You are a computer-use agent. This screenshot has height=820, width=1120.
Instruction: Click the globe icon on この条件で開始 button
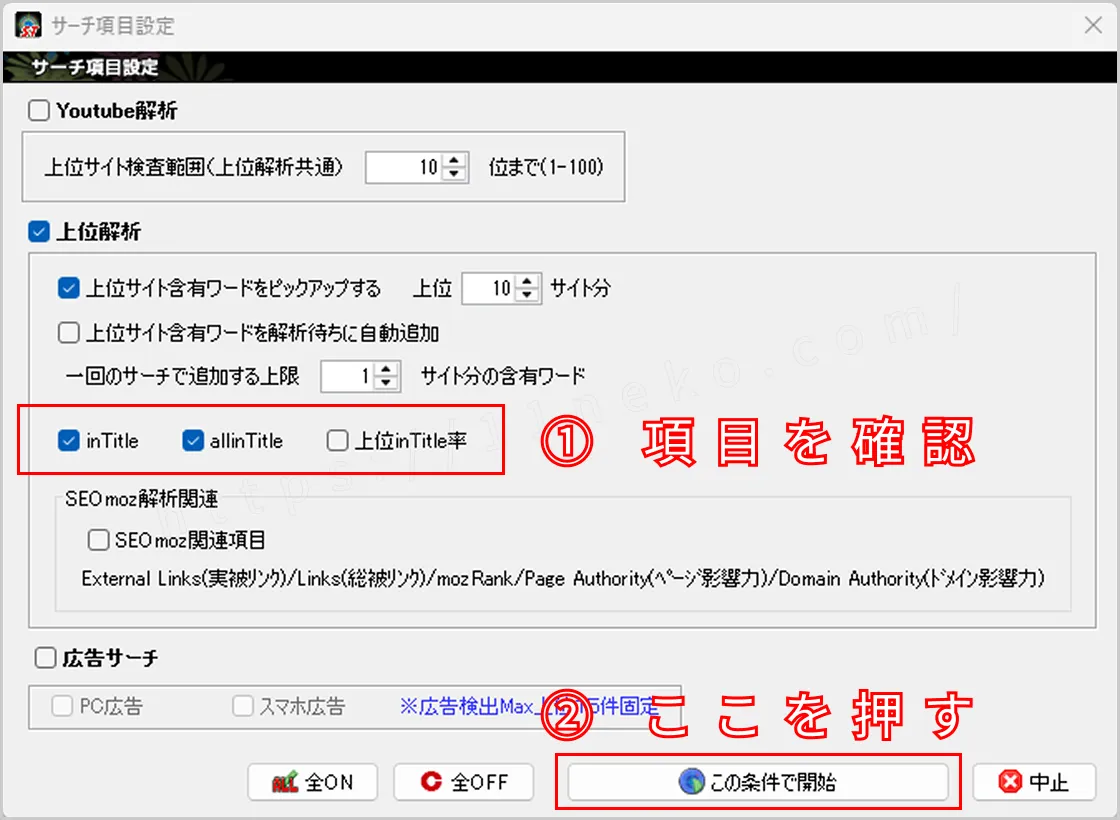click(688, 782)
